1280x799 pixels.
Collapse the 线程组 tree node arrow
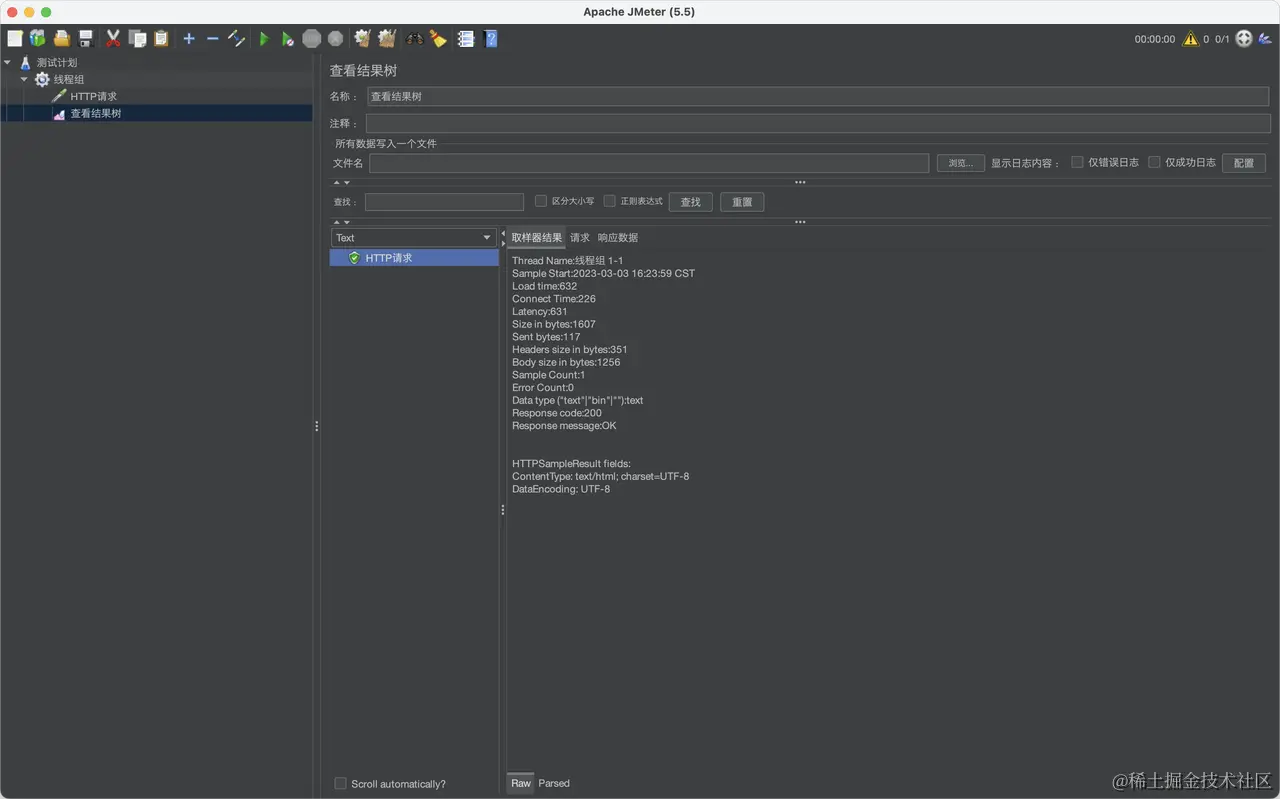click(24, 79)
